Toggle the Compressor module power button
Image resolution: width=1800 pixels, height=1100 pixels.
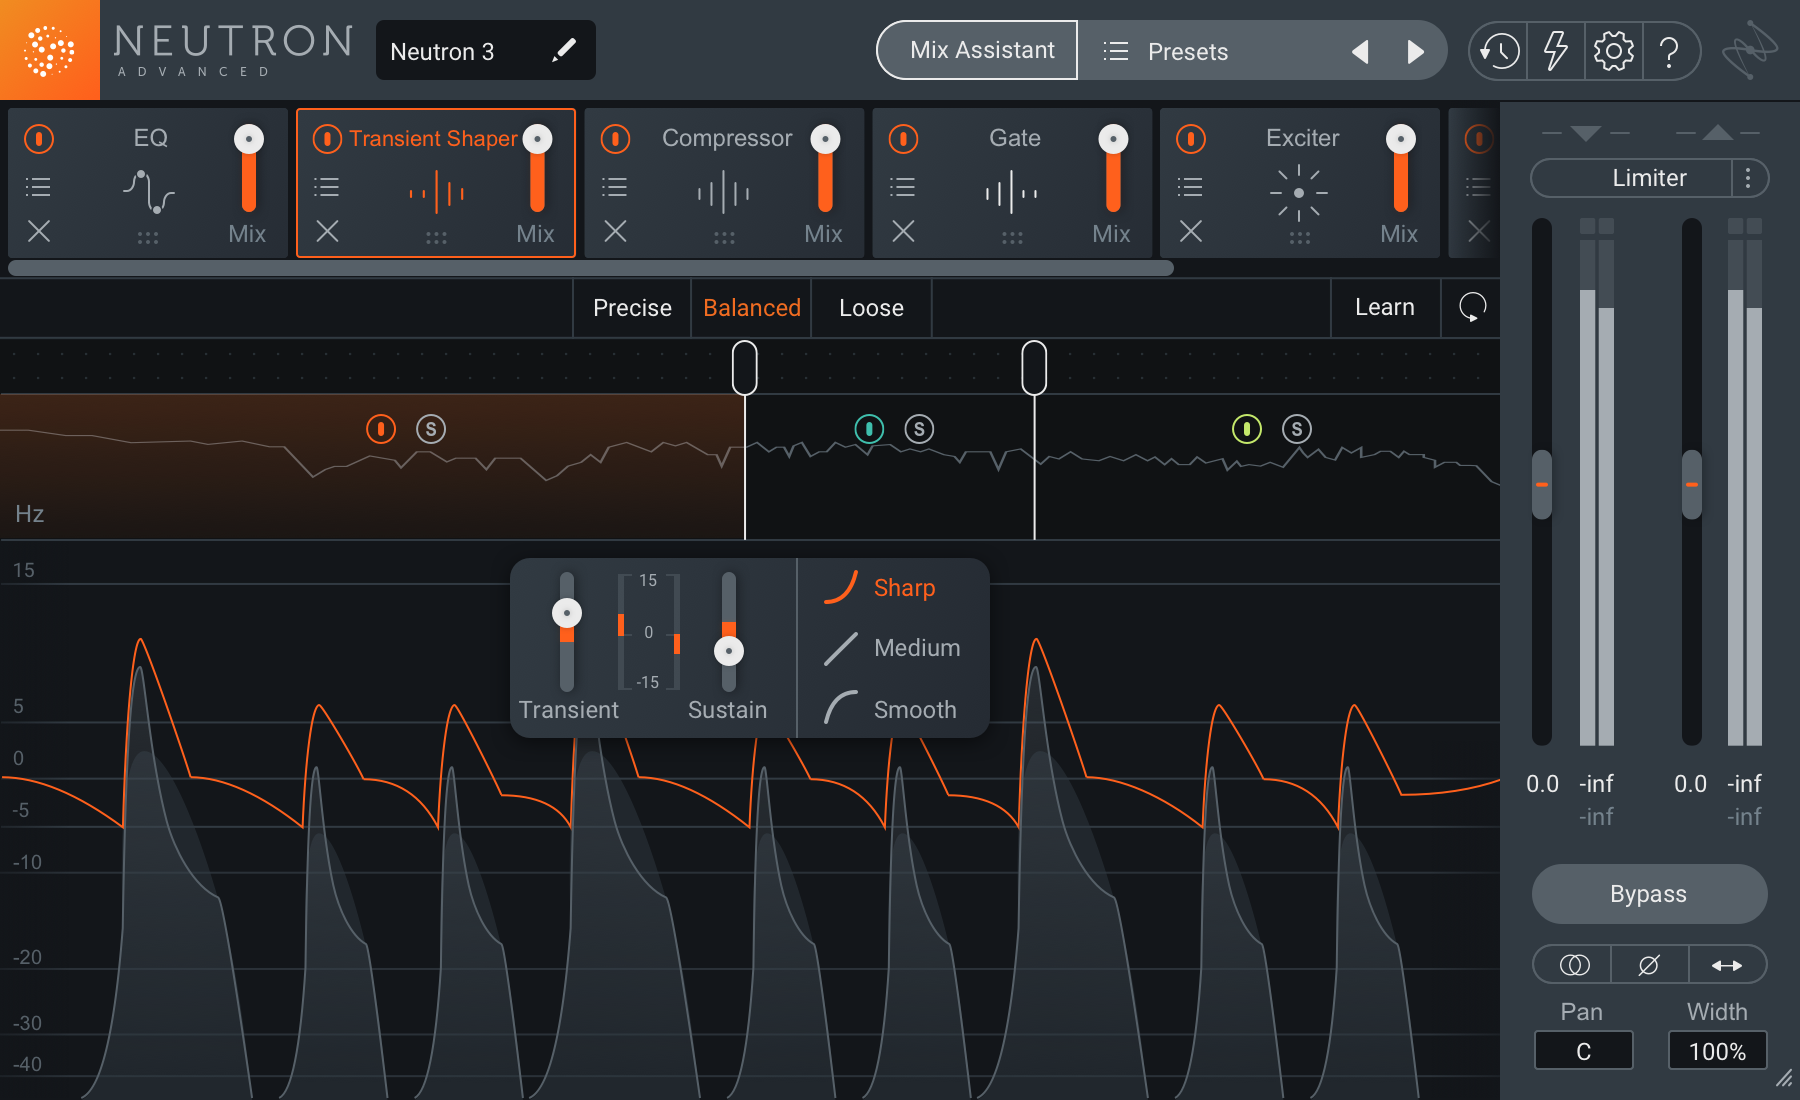(x=615, y=139)
